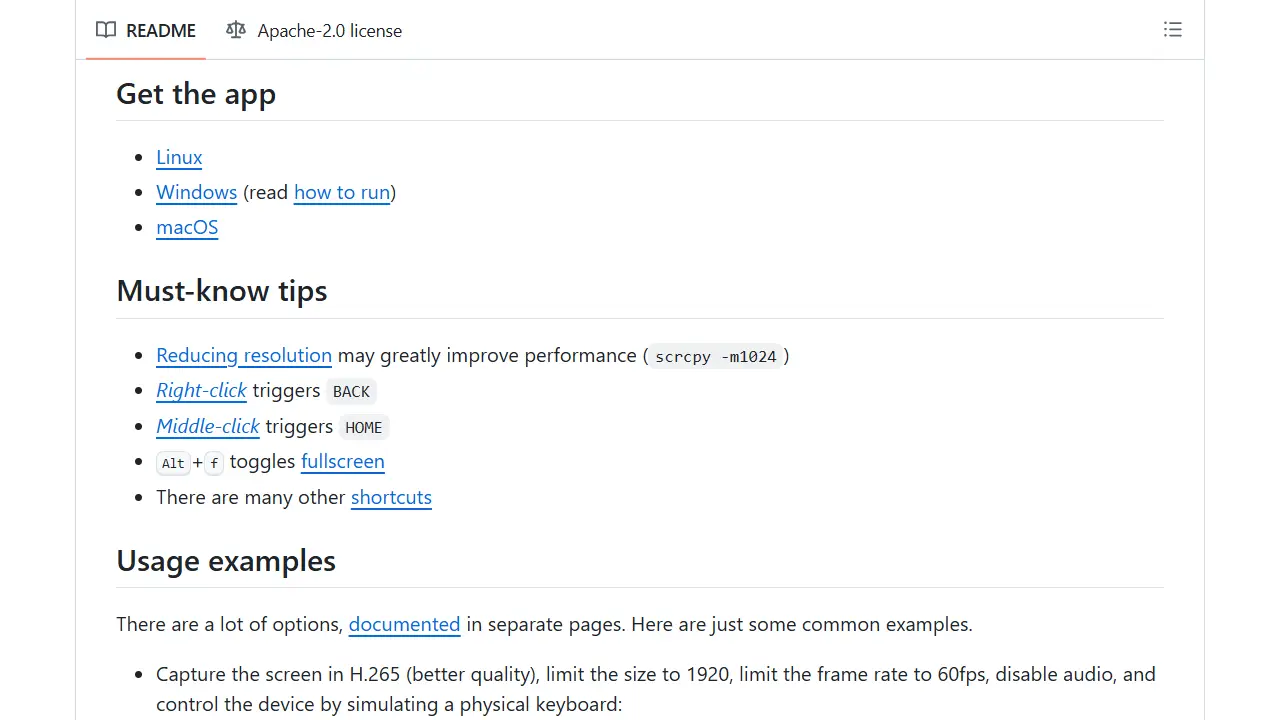
Task: Click the 'Must-know tips' heading
Action: pos(222,291)
